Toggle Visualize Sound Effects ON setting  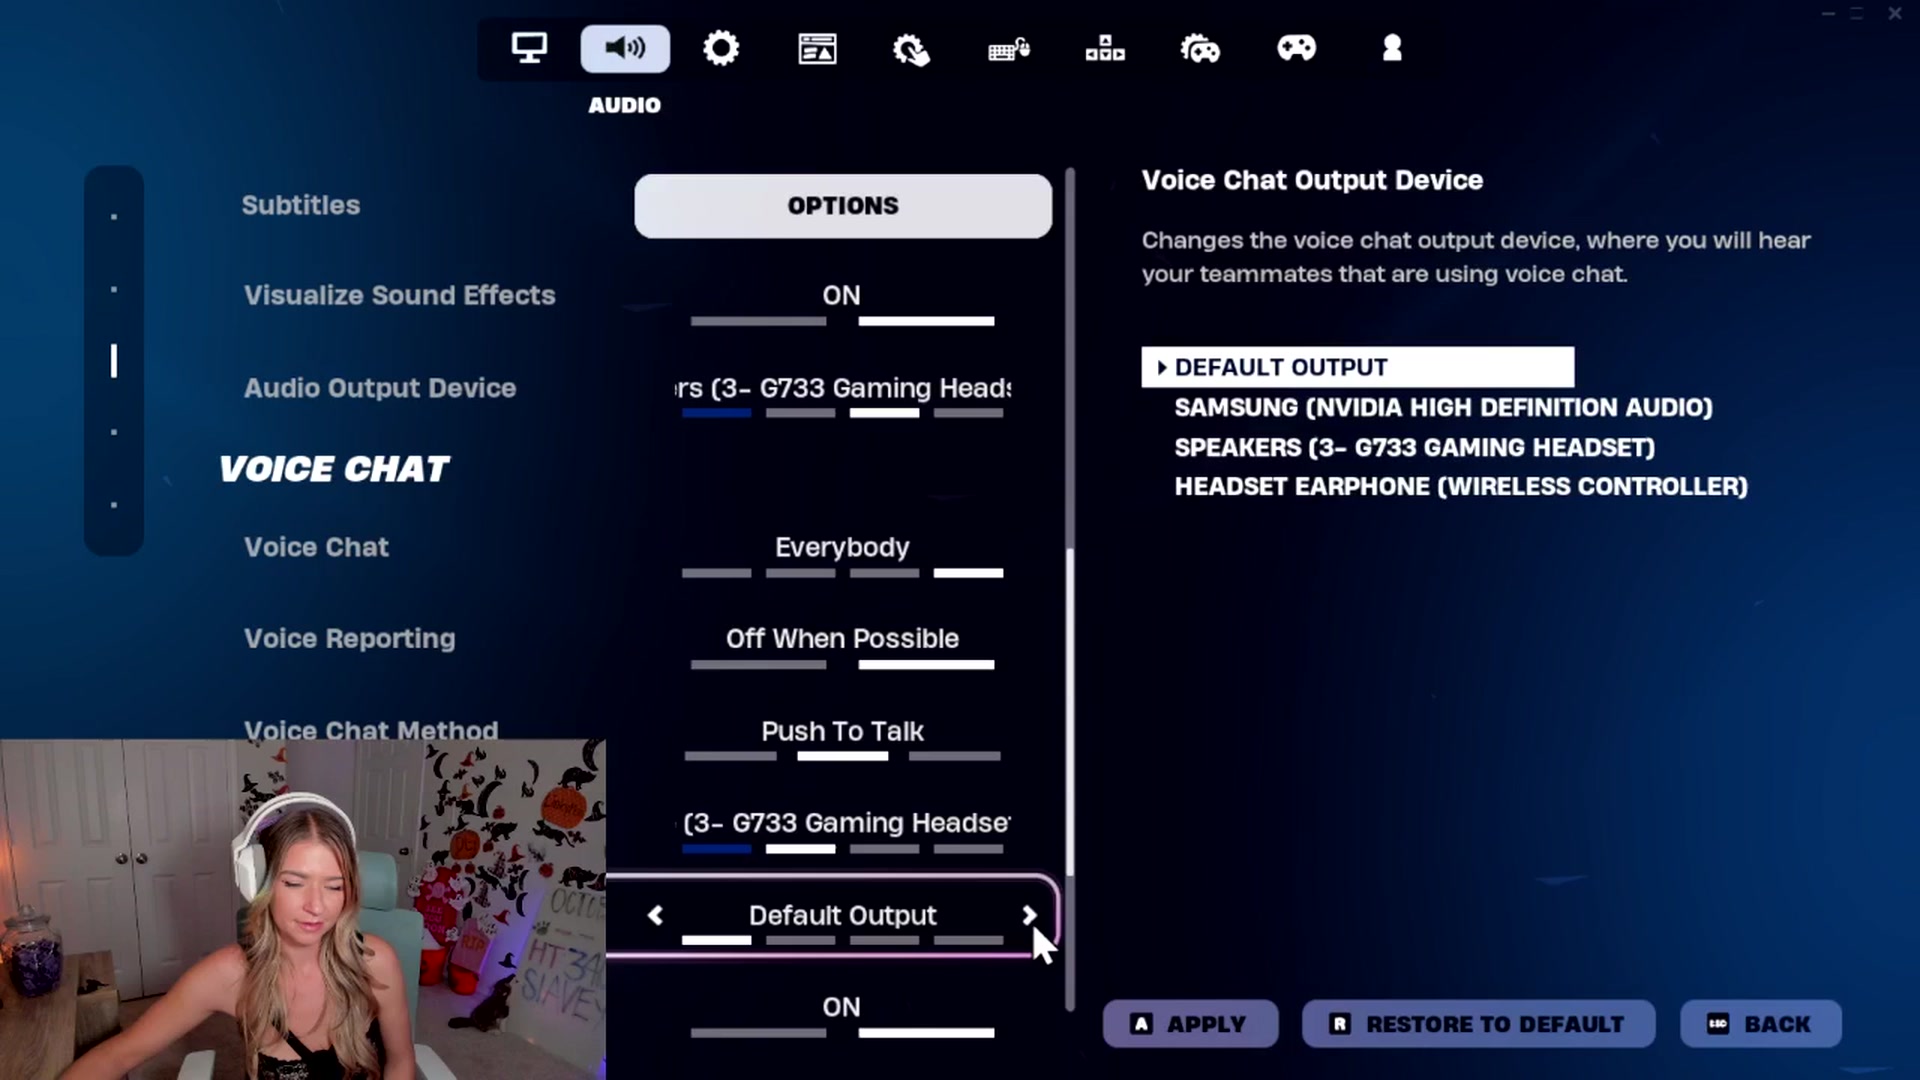click(842, 304)
